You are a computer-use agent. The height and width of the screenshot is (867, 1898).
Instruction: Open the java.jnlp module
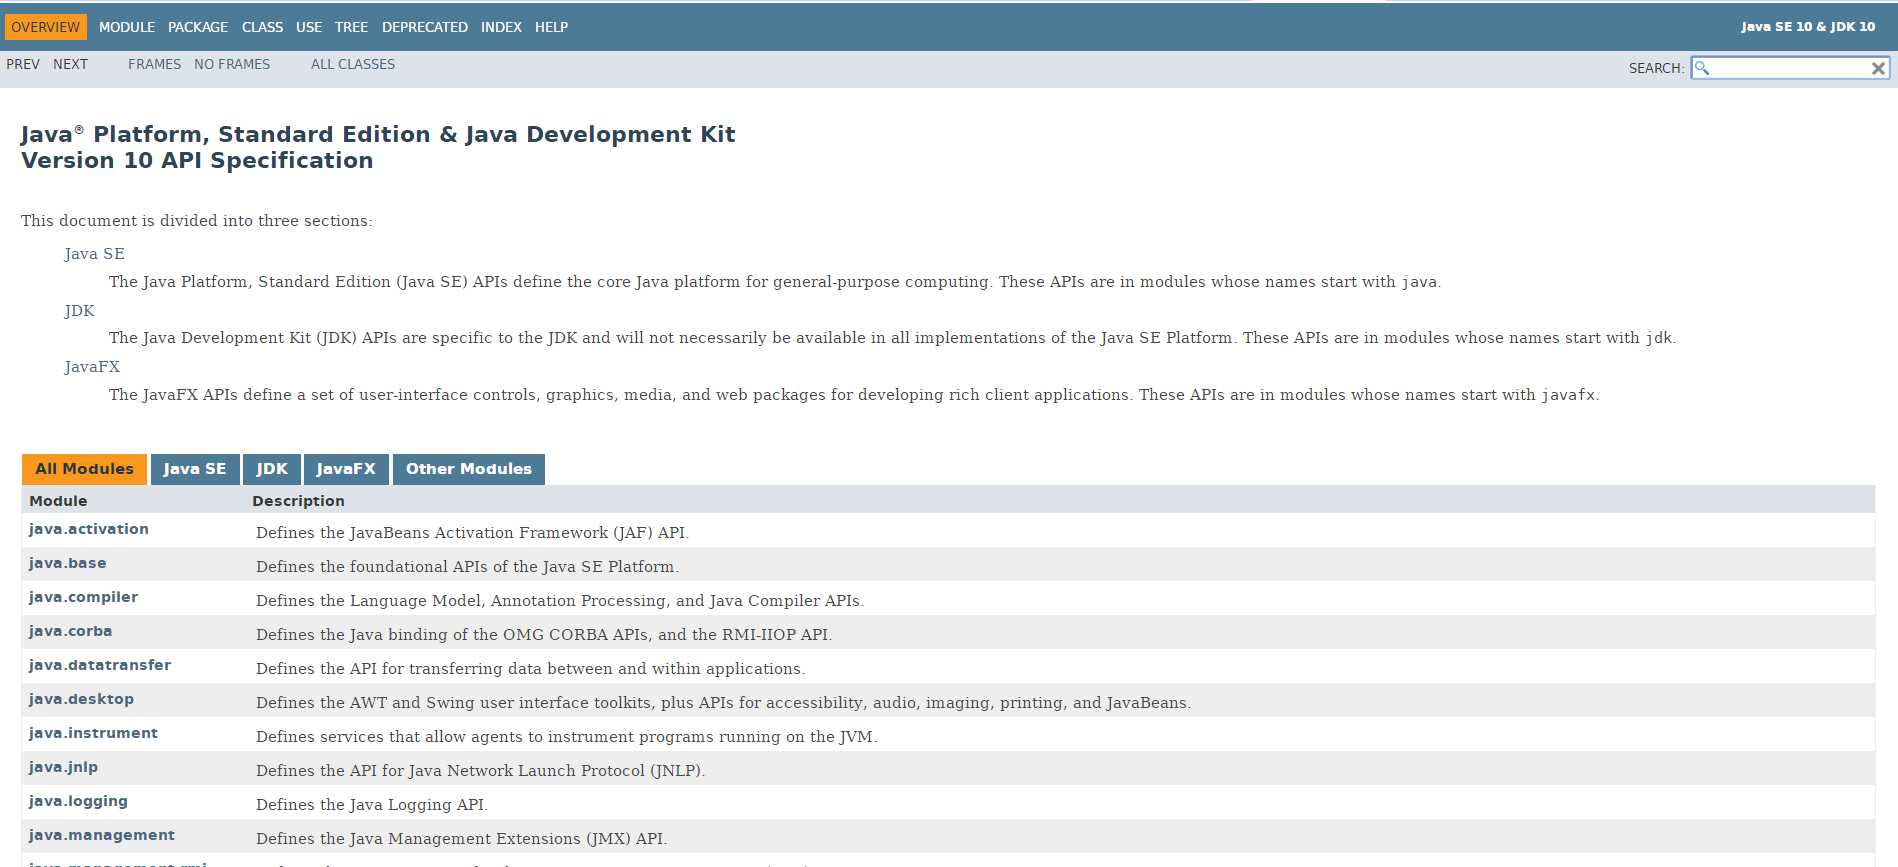pyautogui.click(x=64, y=767)
